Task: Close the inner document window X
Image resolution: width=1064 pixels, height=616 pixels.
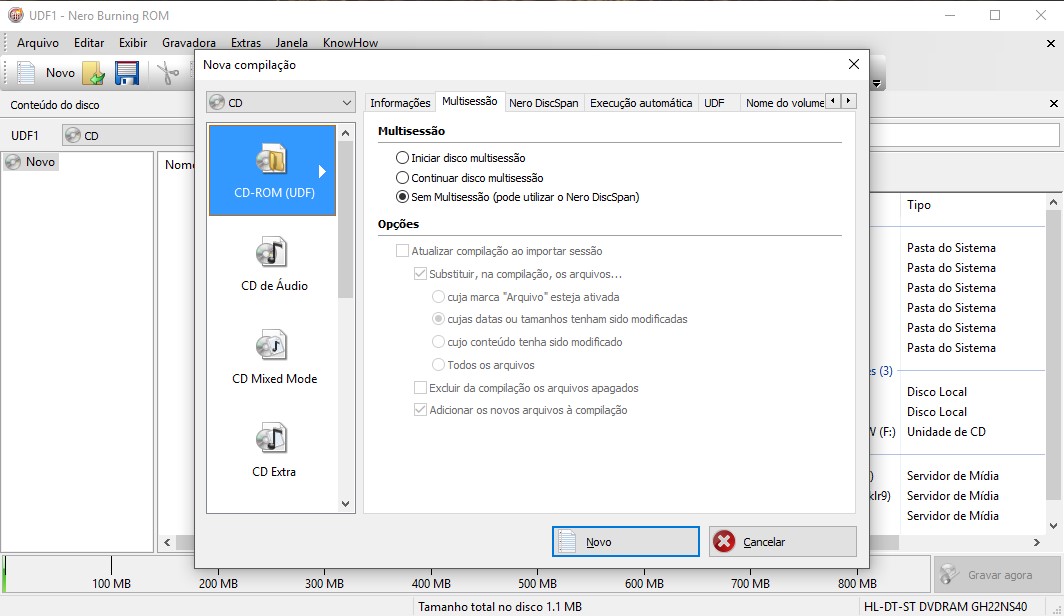Action: tap(1050, 43)
